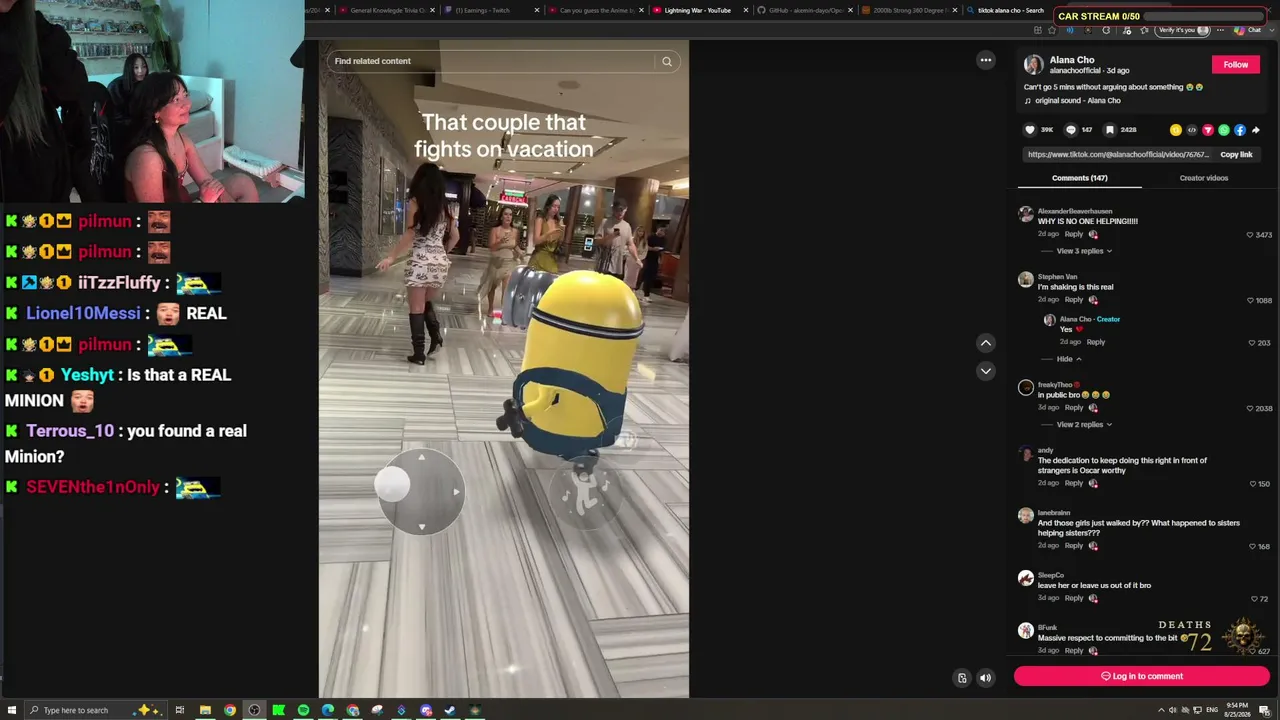Viewport: 1280px width, 720px height.
Task: Click the TikTok video URL field
Action: click(1118, 155)
